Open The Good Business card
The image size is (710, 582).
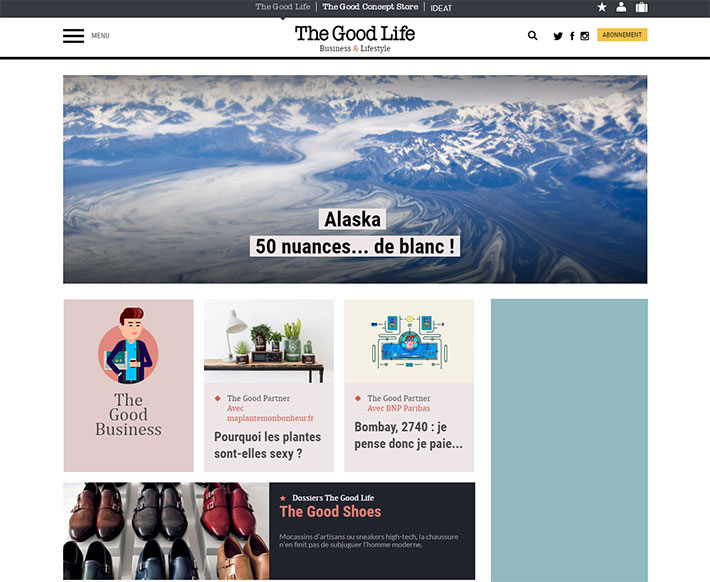[x=129, y=385]
